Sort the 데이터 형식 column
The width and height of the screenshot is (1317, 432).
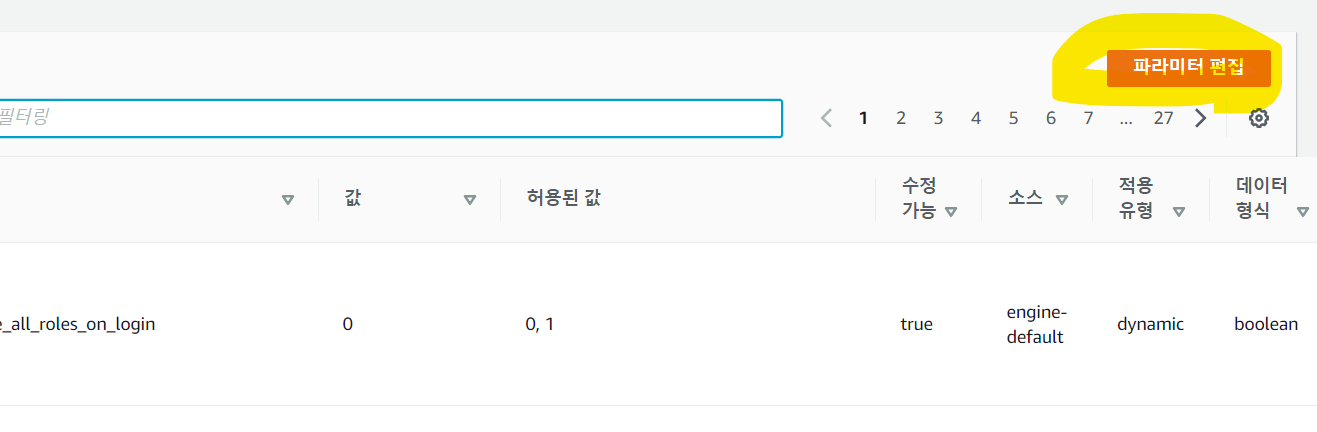[x=1302, y=211]
